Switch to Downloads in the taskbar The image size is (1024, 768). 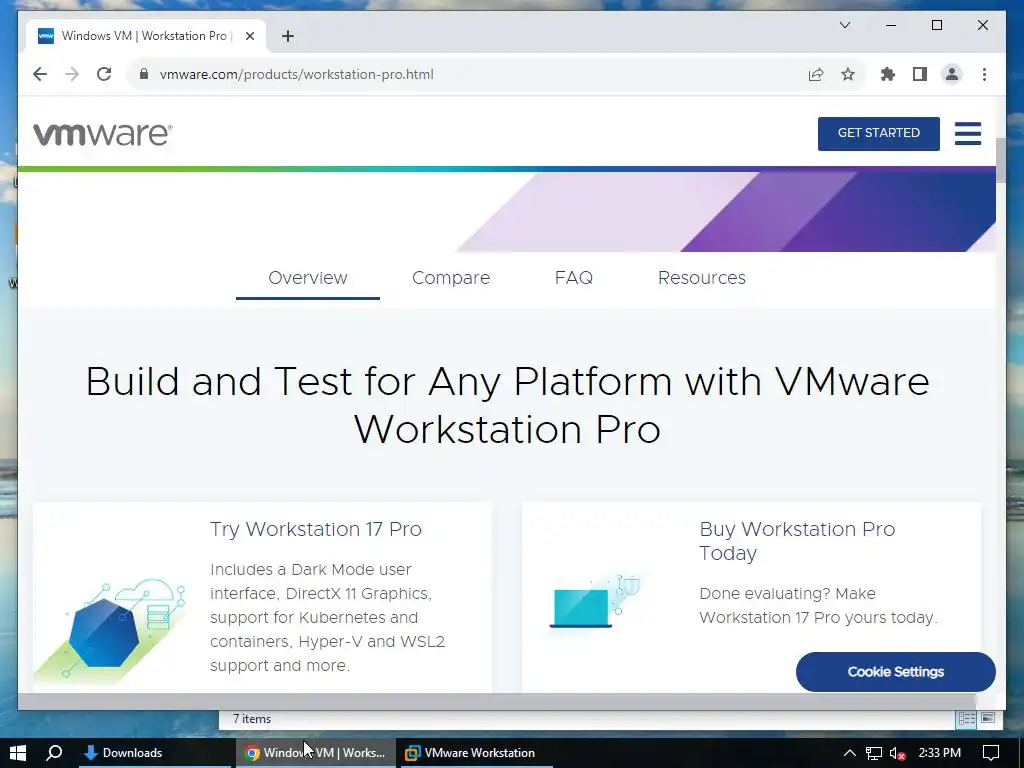point(155,753)
